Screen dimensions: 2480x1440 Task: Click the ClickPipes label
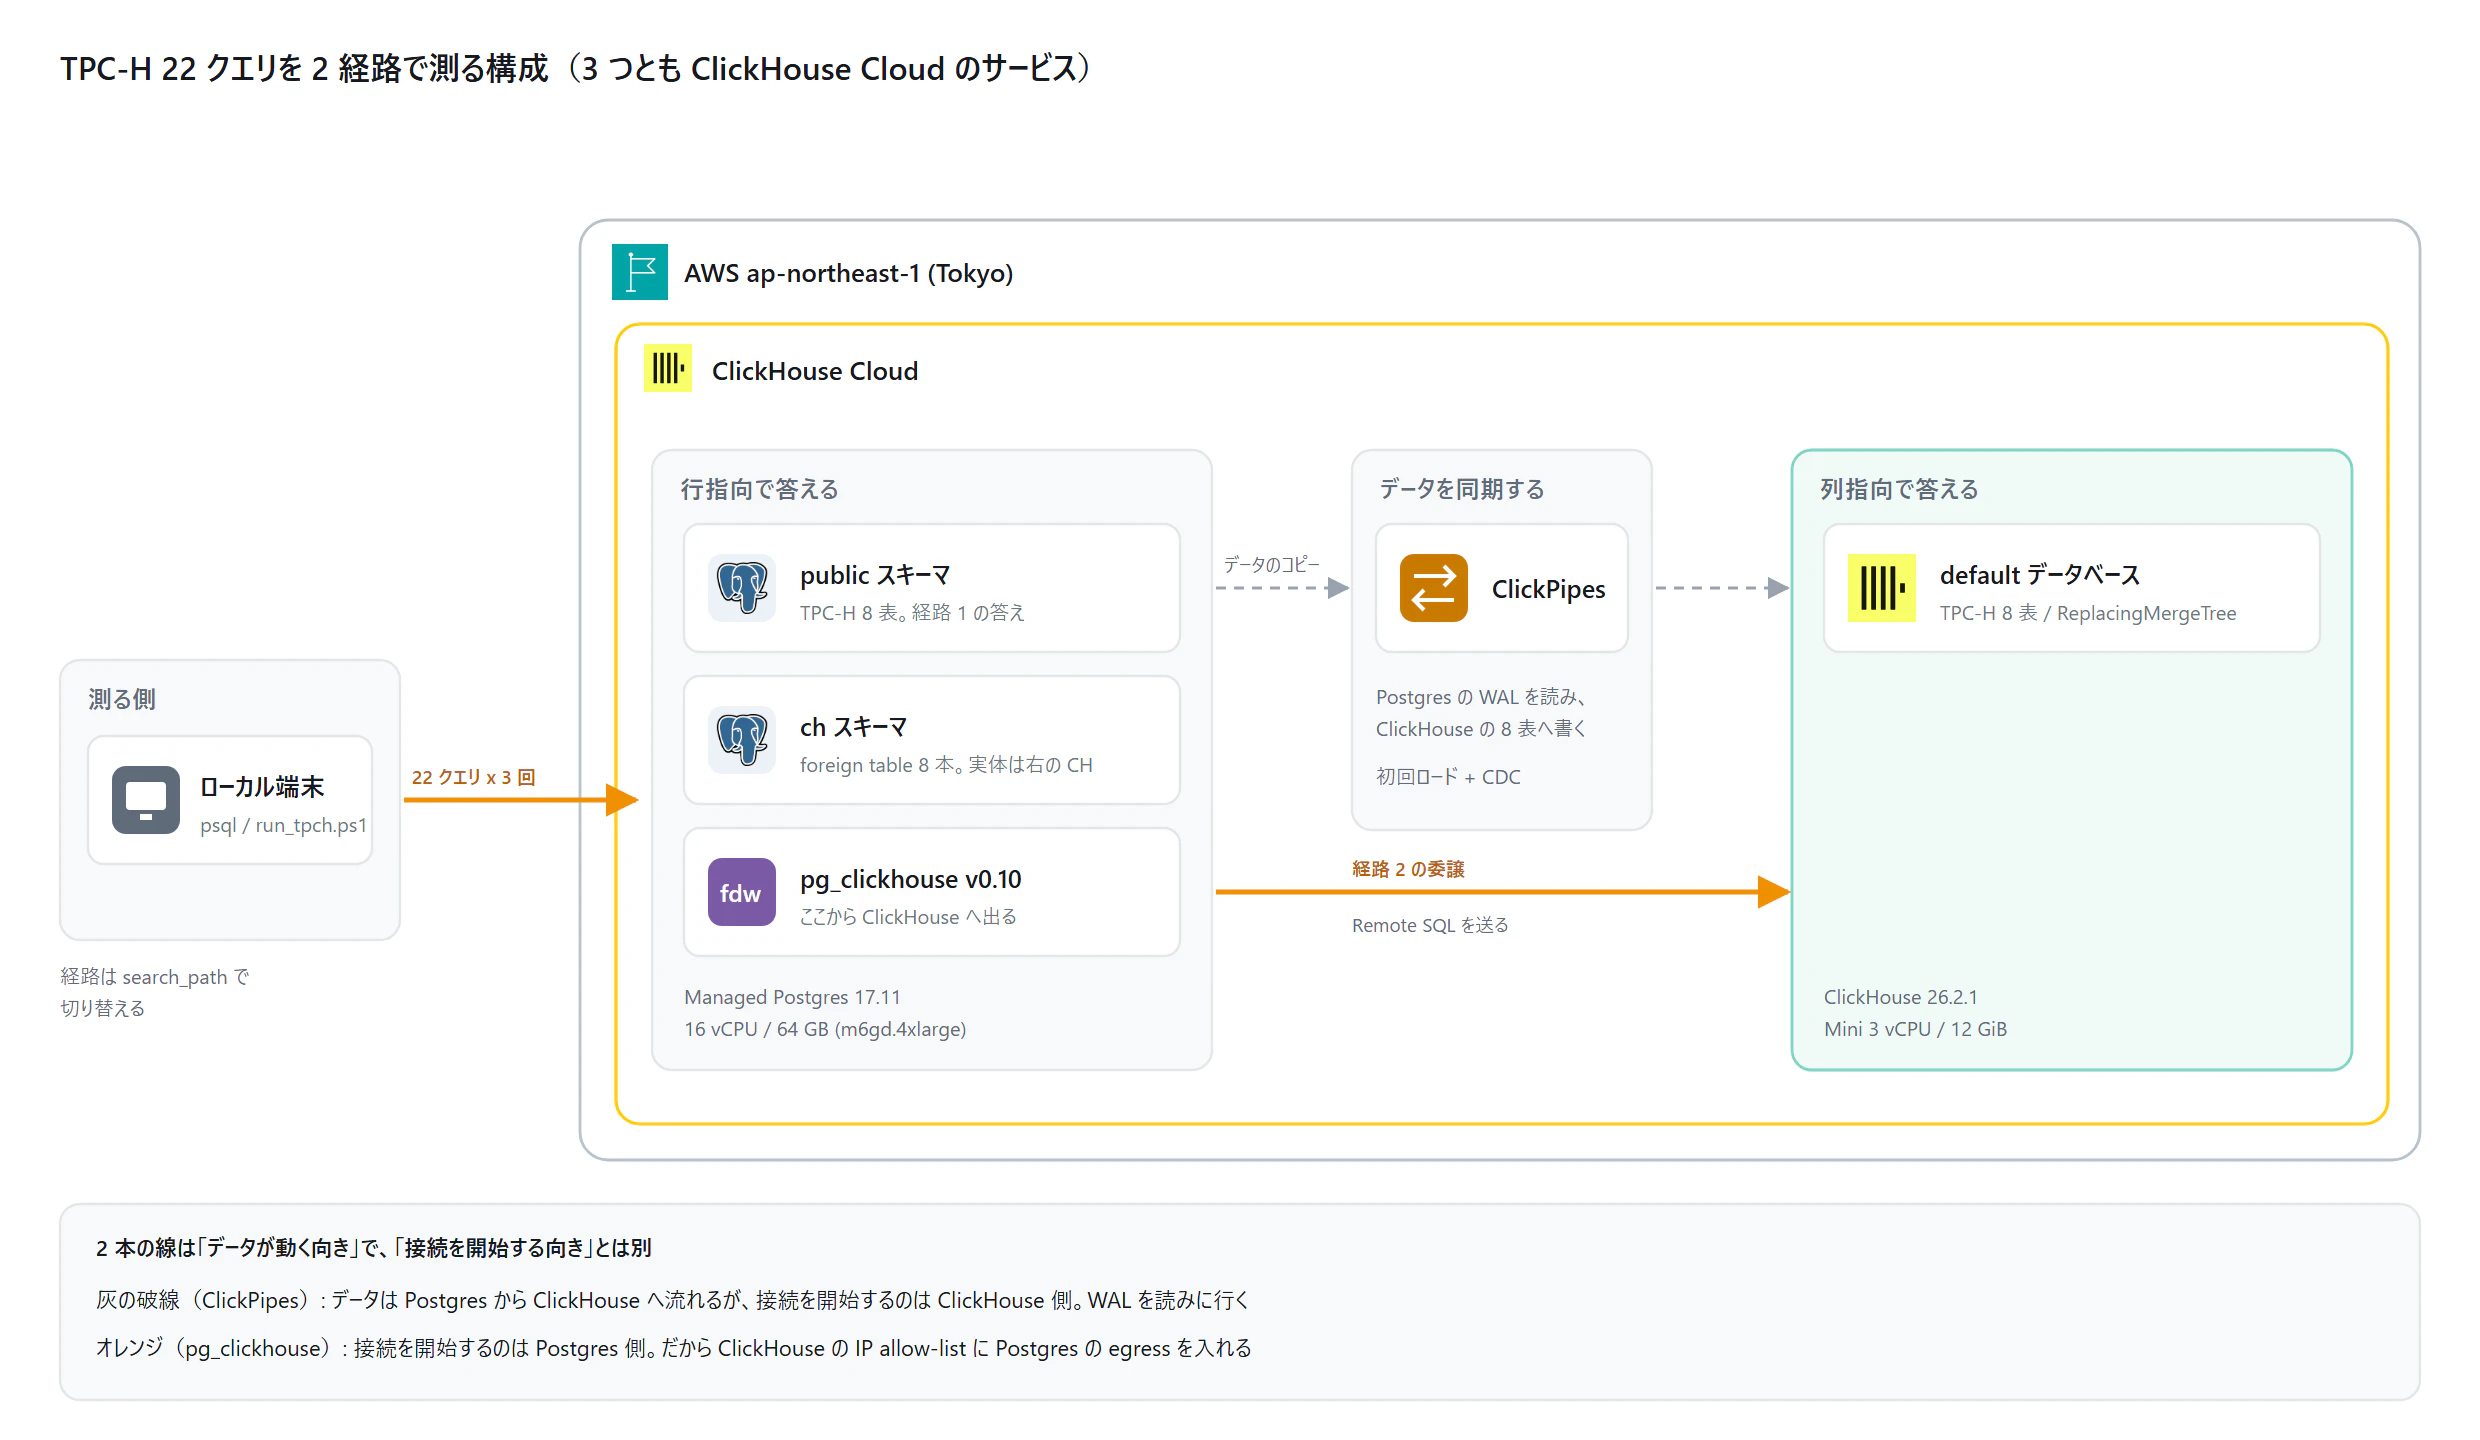1549,589
